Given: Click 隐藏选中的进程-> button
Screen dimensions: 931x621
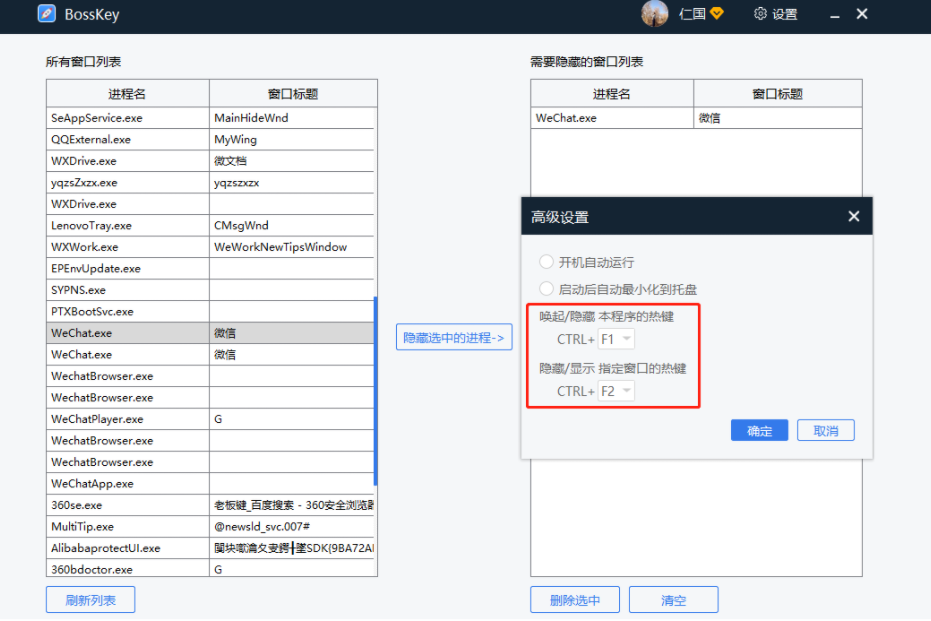Looking at the screenshot, I should click(454, 338).
